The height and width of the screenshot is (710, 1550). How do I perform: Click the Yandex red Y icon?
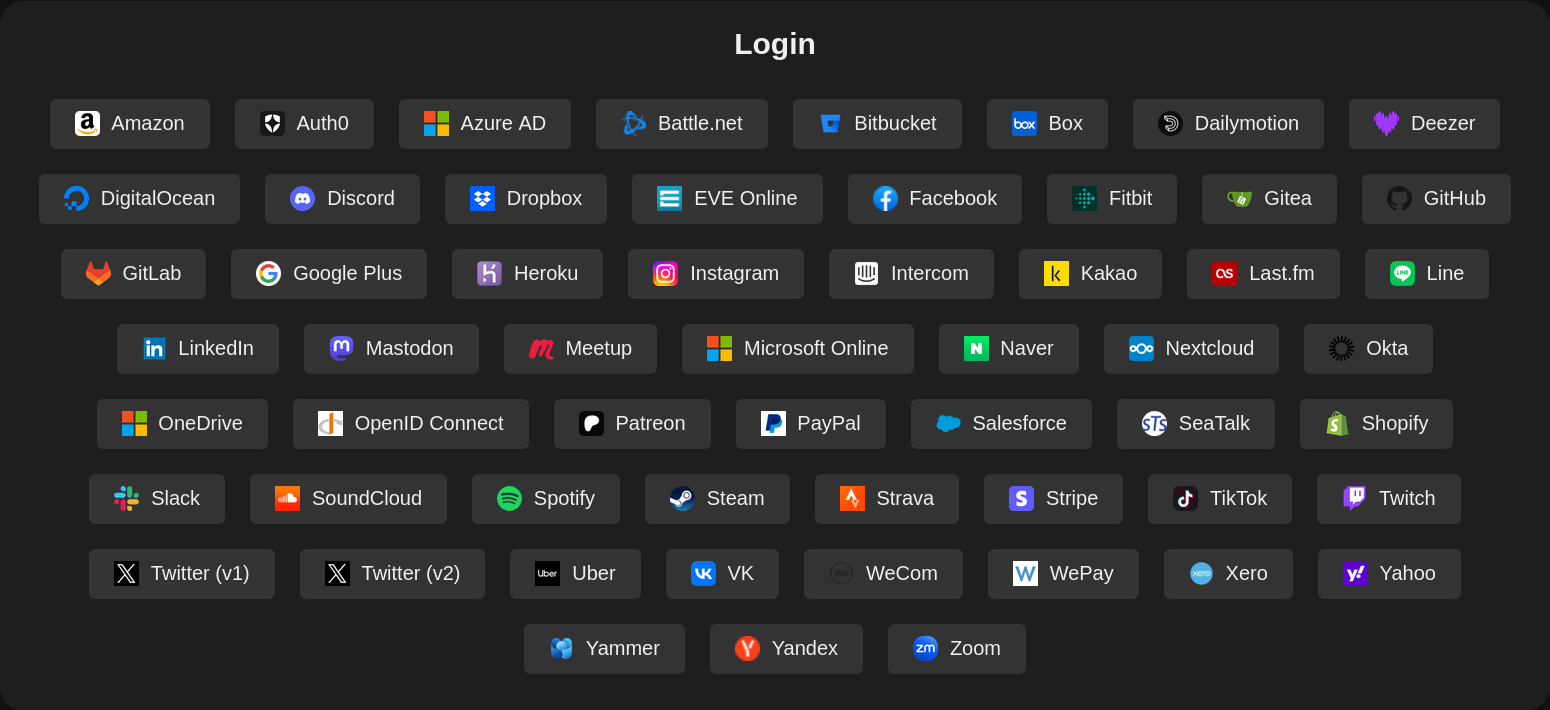[x=747, y=649]
